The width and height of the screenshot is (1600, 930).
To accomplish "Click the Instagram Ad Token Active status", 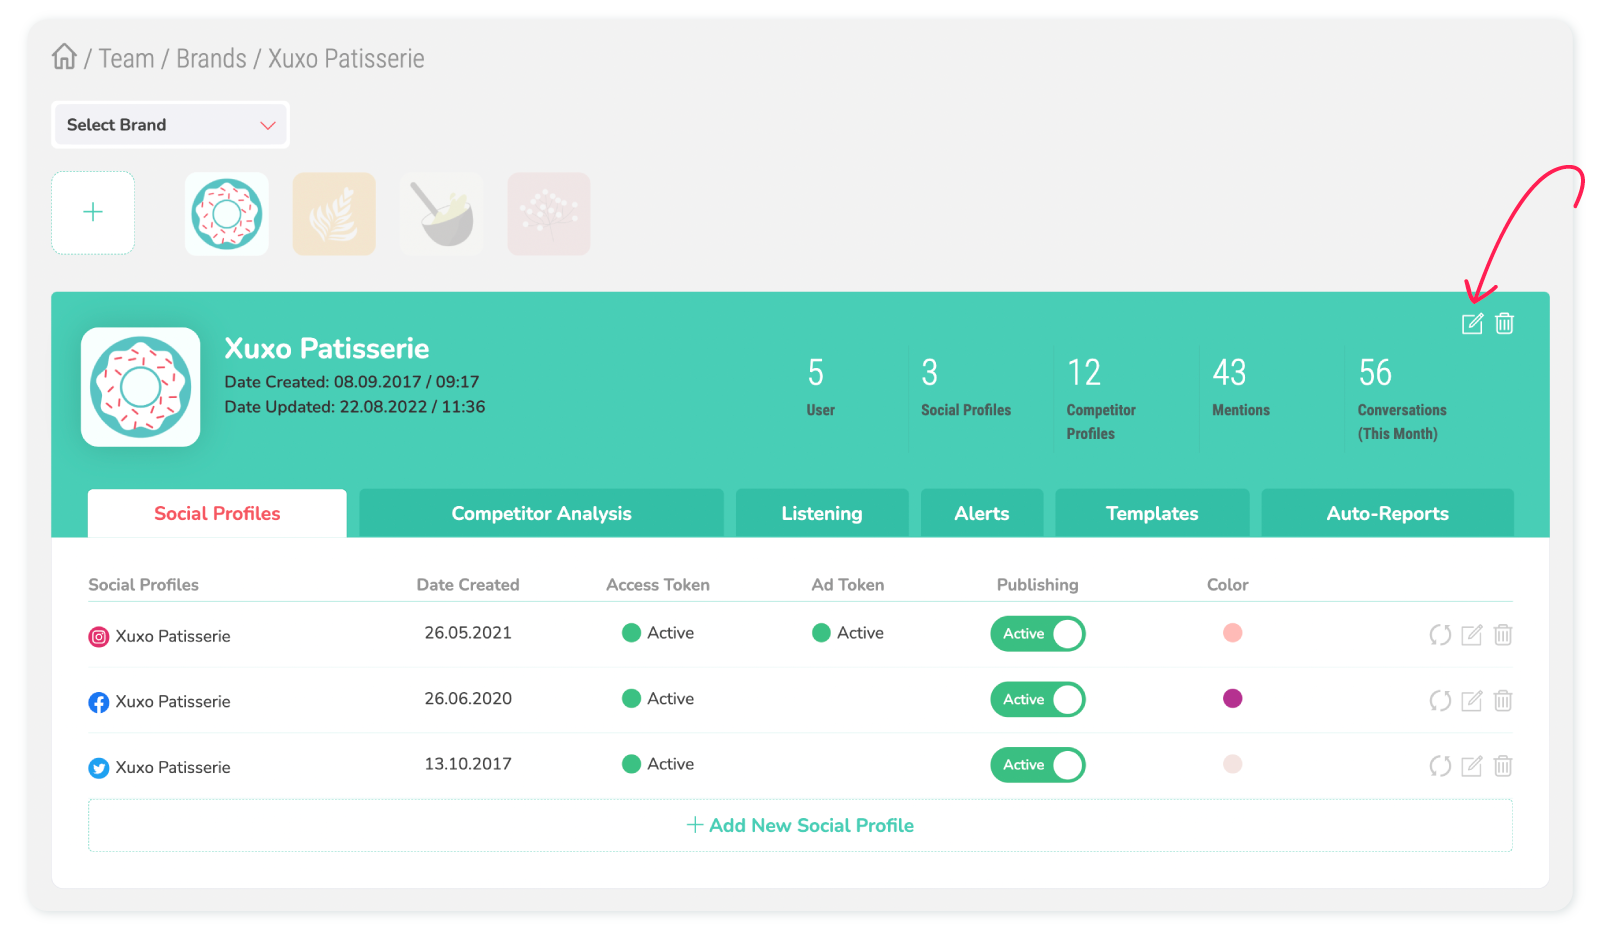I will tap(848, 633).
